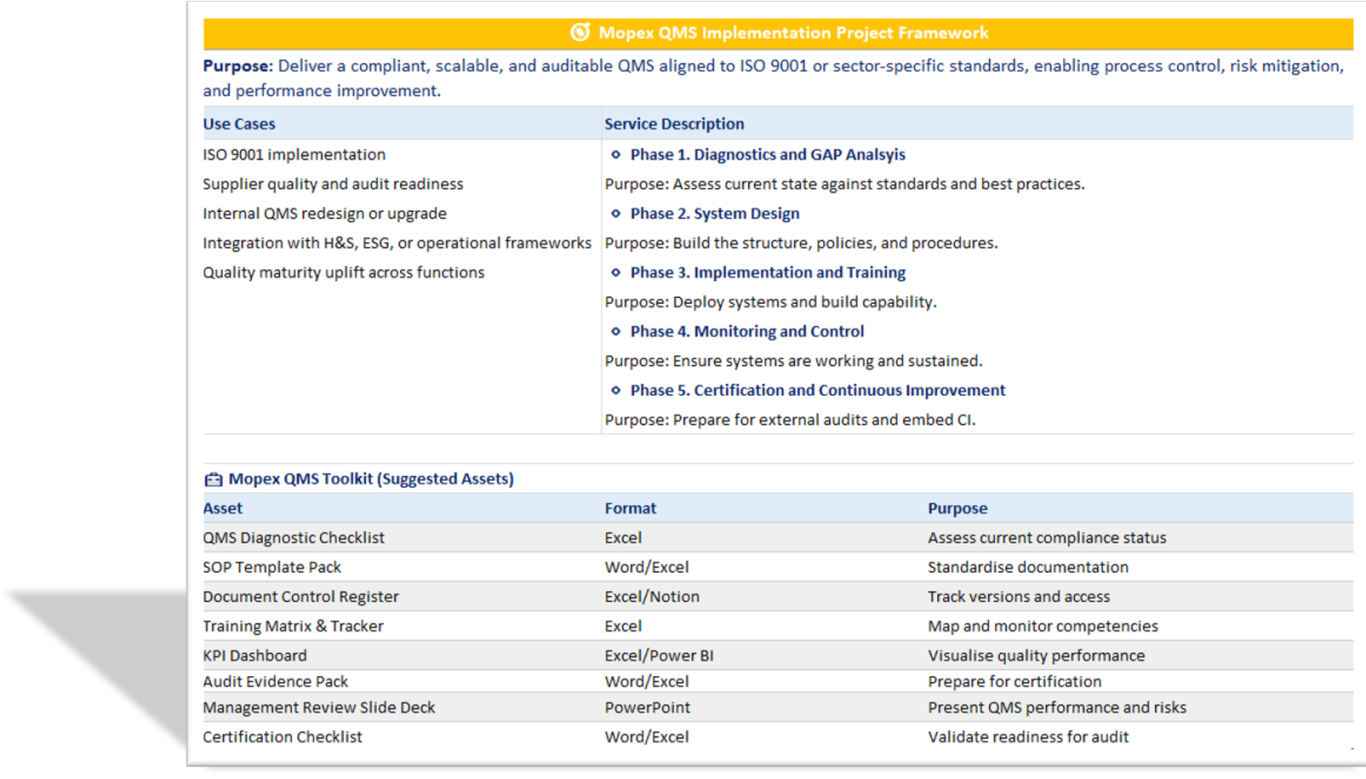Click the Use Cases column header
The height and width of the screenshot is (779, 1366).
click(239, 124)
